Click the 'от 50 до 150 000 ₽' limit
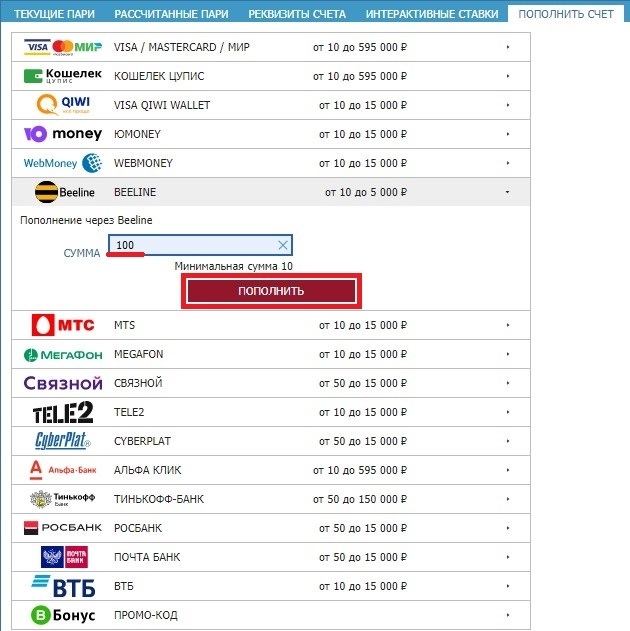The image size is (630, 631). [360, 499]
